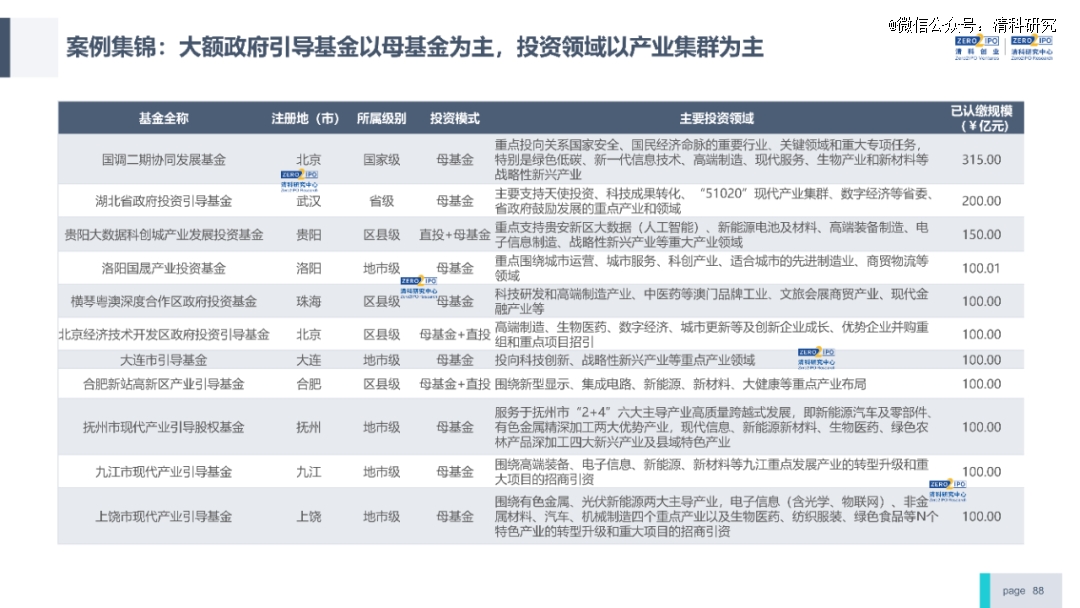Select fund name 北京经济技术开发区政府投资引导基金
Image resolution: width=1080 pixels, height=608 pixels.
coord(163,335)
